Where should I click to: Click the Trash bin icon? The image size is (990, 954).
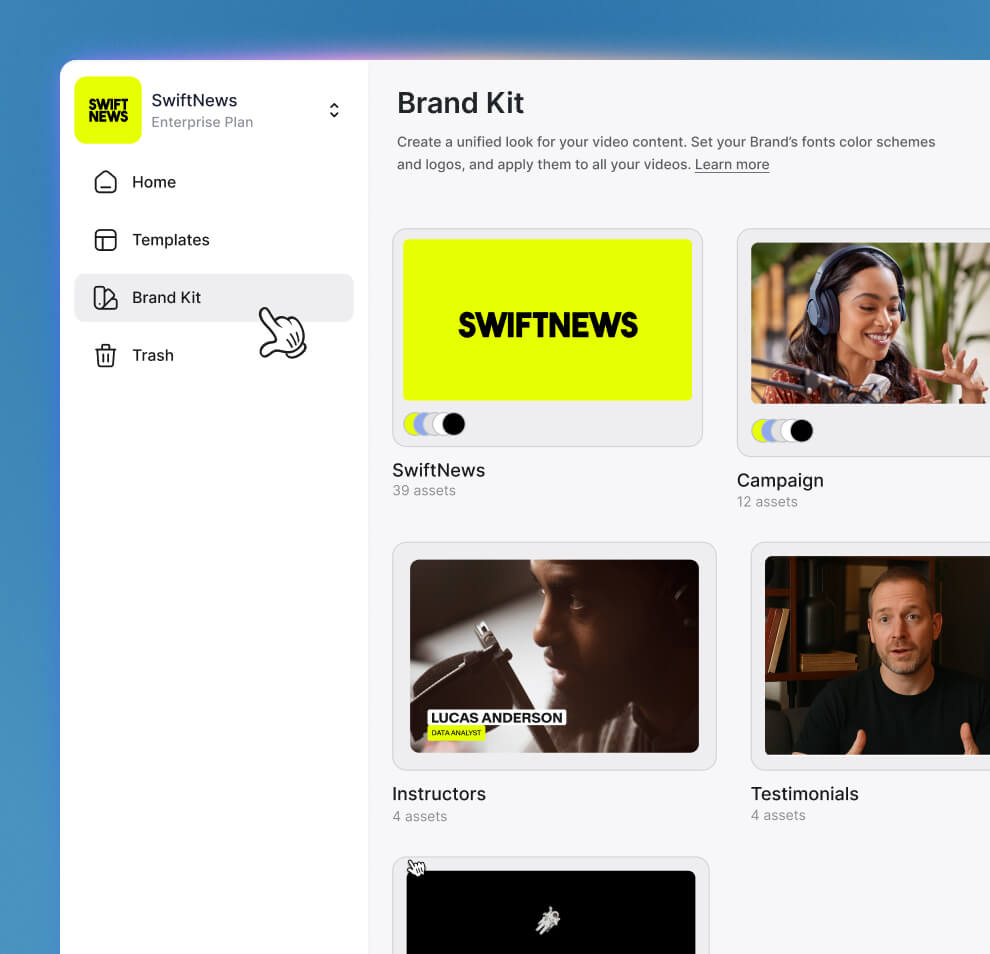[x=105, y=355]
